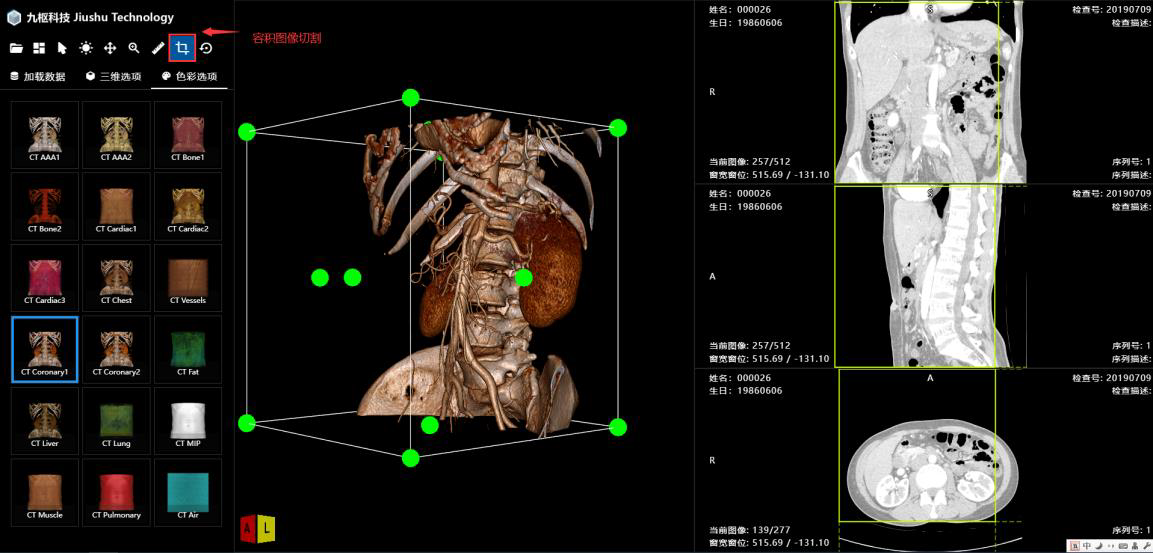
Task: Activate the window level brightness tool
Action: 86,49
